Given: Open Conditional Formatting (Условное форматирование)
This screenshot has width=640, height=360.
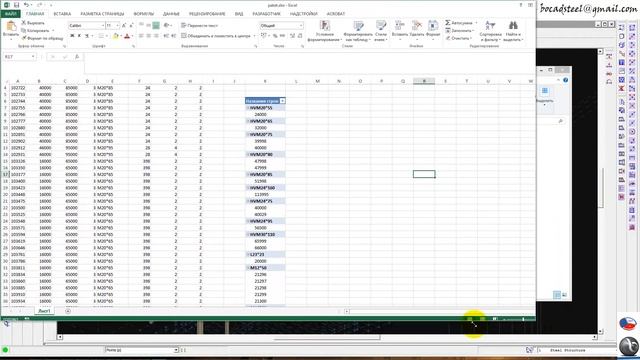Looking at the screenshot, I should tap(324, 31).
